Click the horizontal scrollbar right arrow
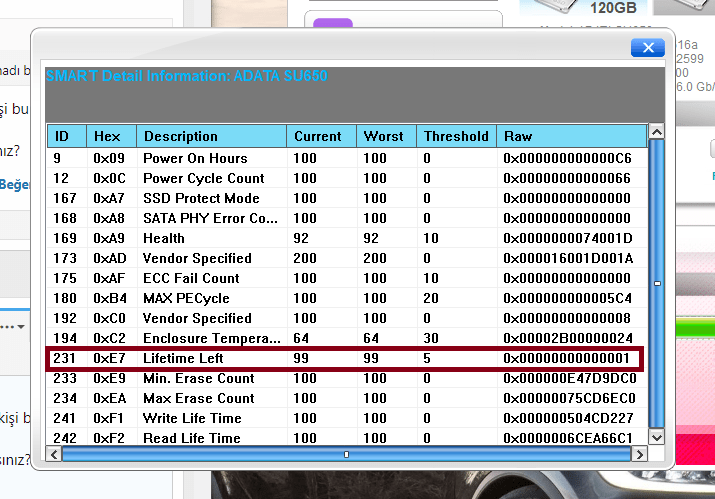This screenshot has width=715, height=499. coord(639,454)
